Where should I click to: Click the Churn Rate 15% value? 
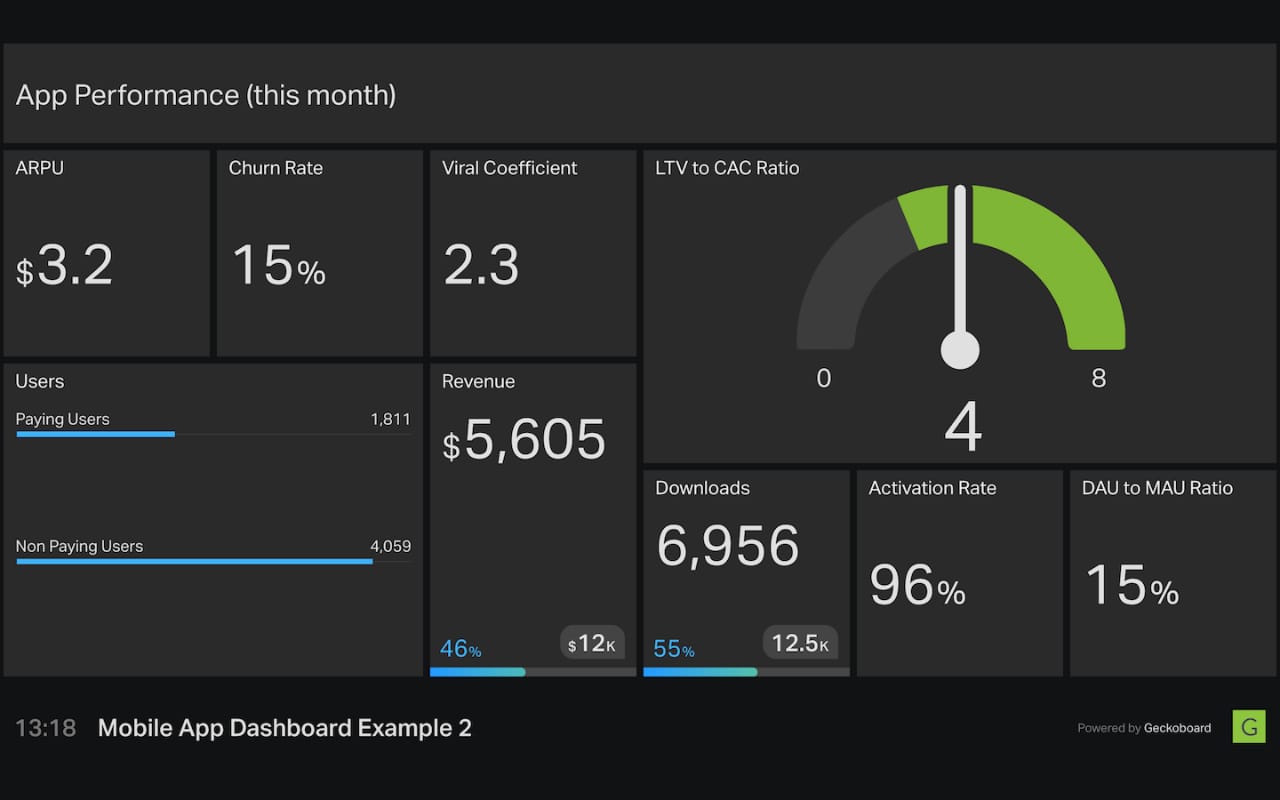(x=278, y=266)
